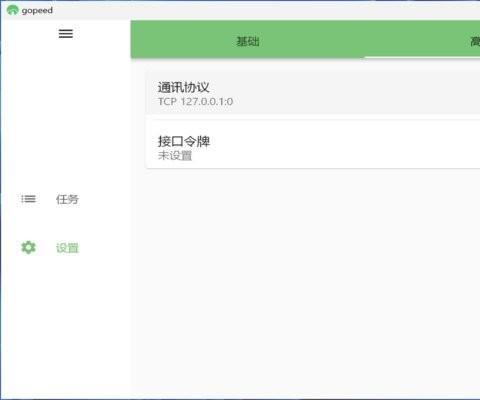
Task: Click the gopeed title text
Action: click(x=37, y=10)
